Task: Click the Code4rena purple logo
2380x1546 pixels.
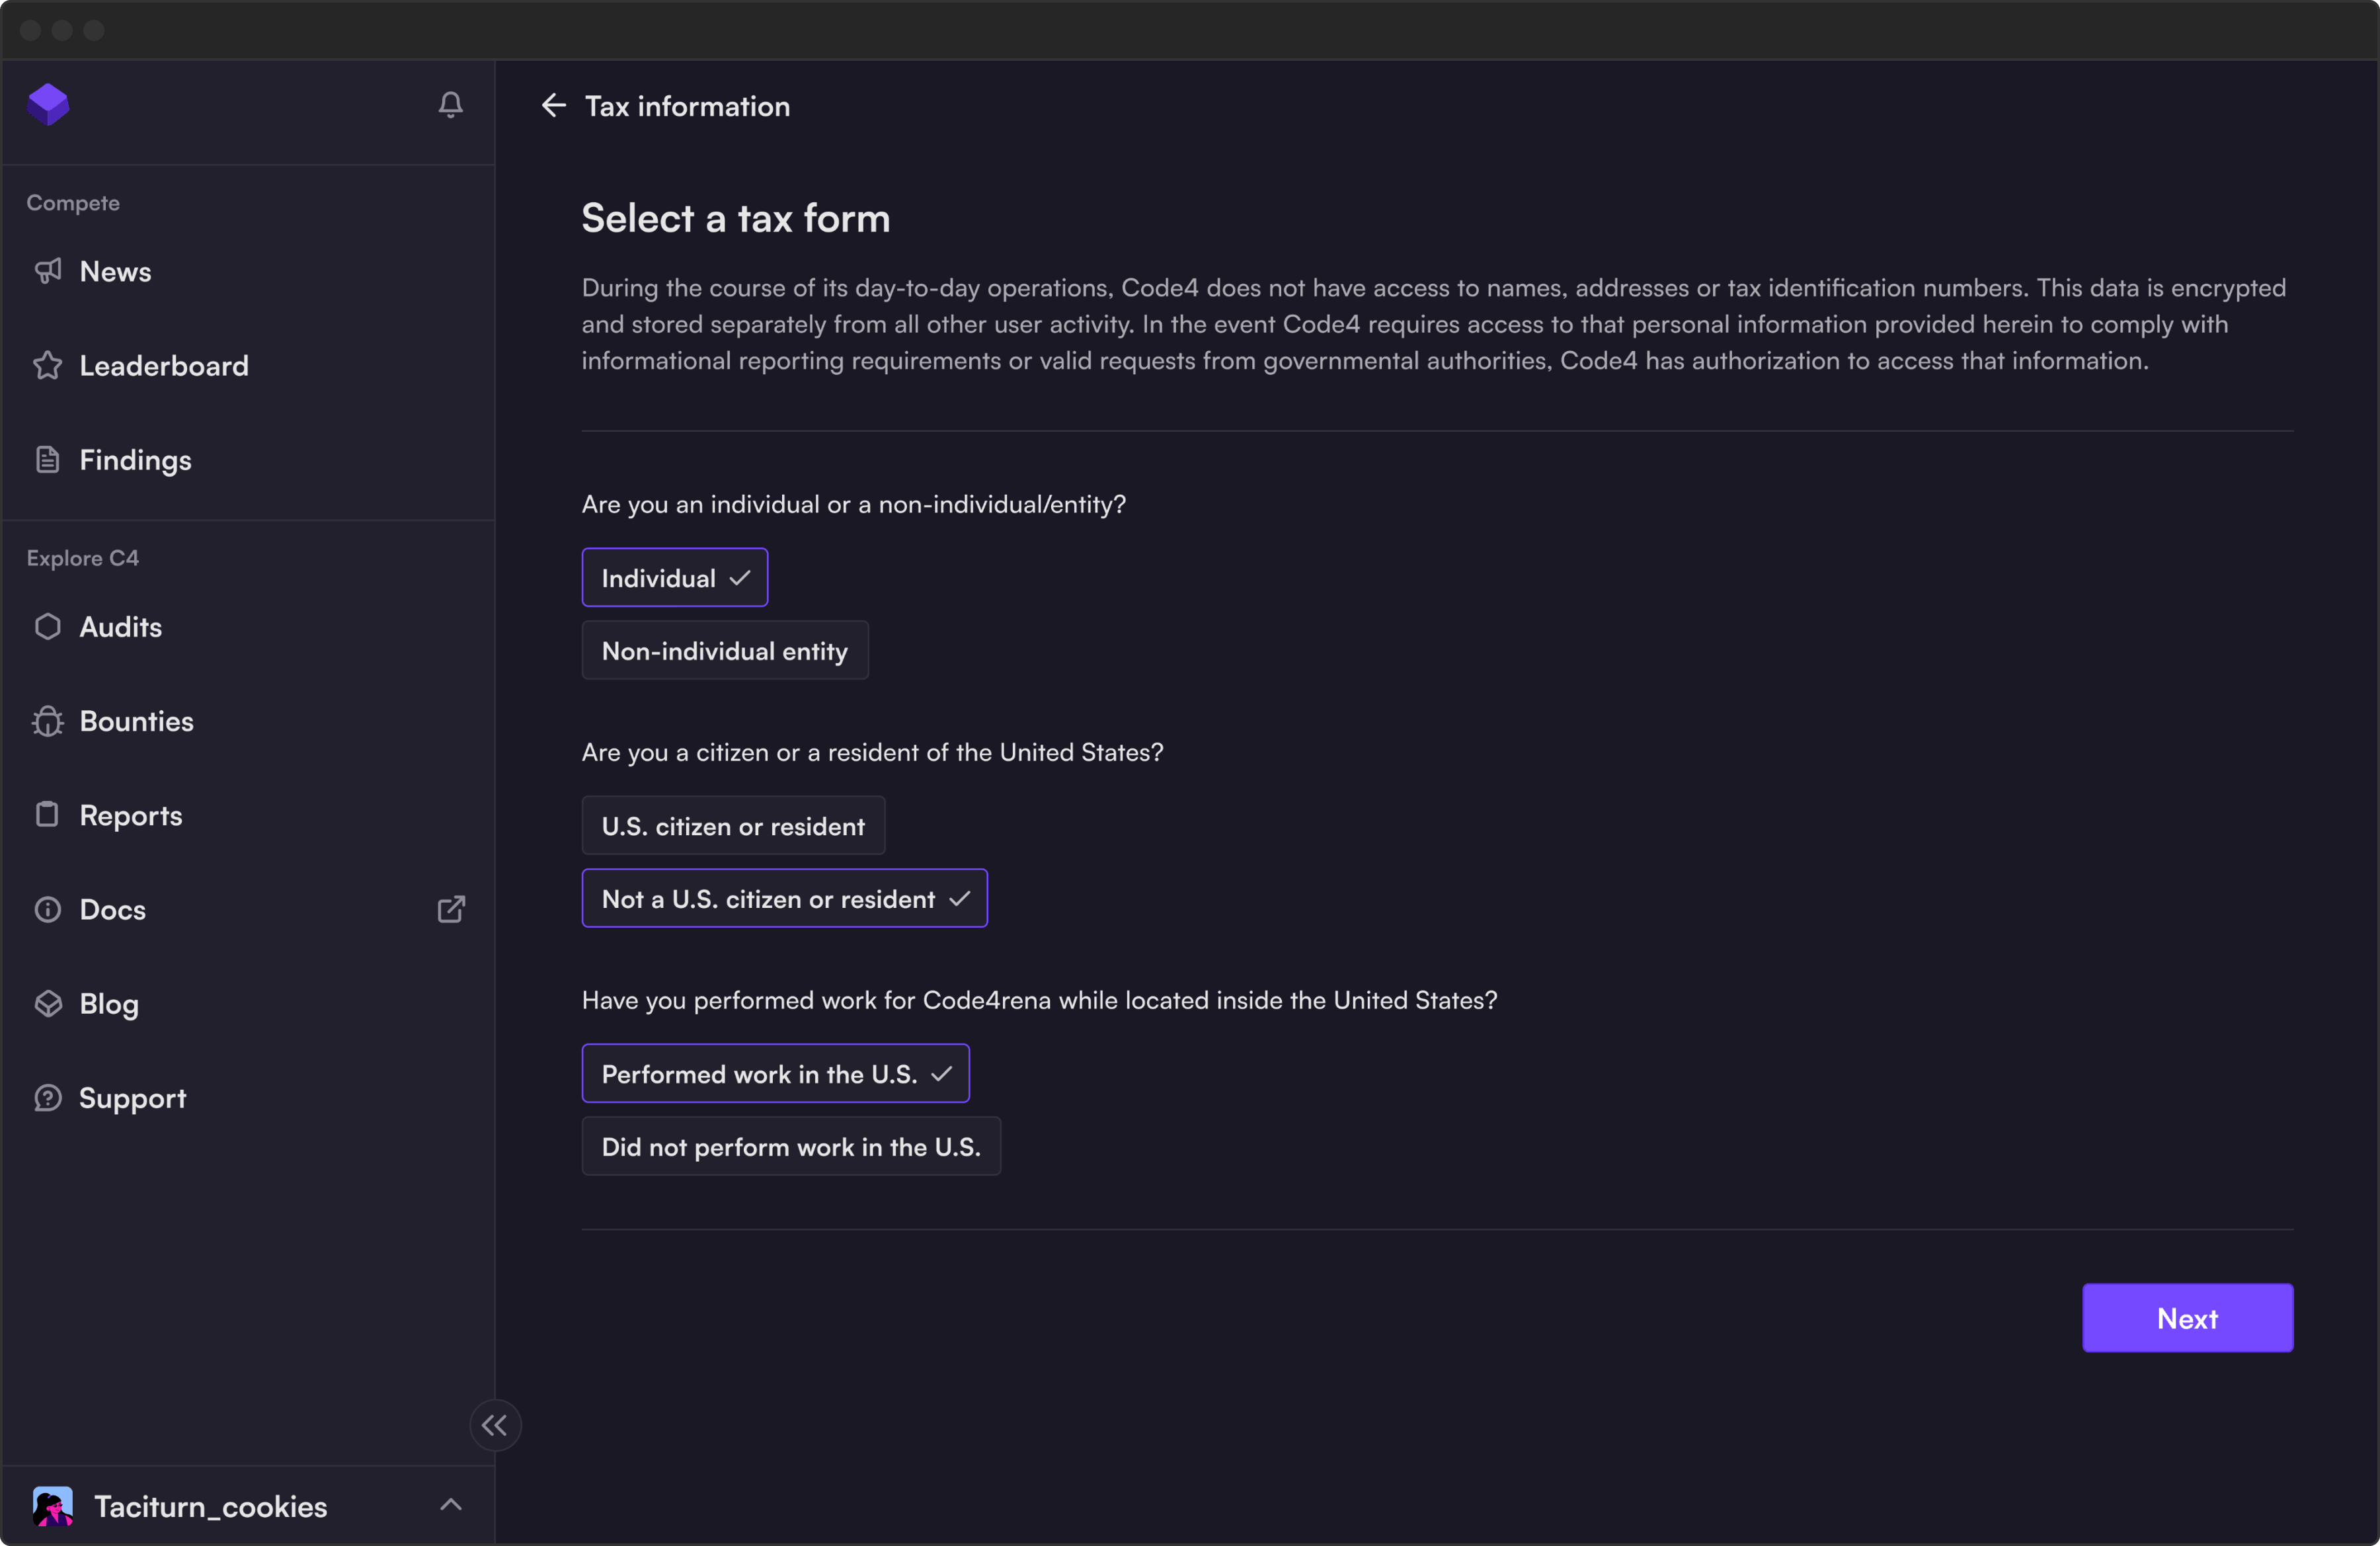Action: (x=48, y=104)
